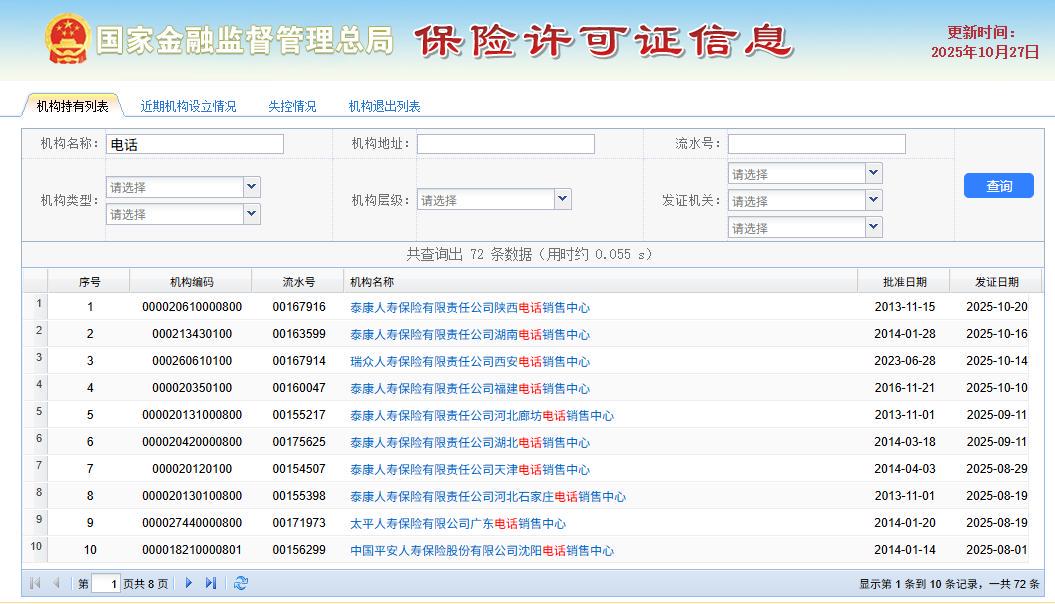Go to the first page of results
The height and width of the screenshot is (604, 1055).
35,583
